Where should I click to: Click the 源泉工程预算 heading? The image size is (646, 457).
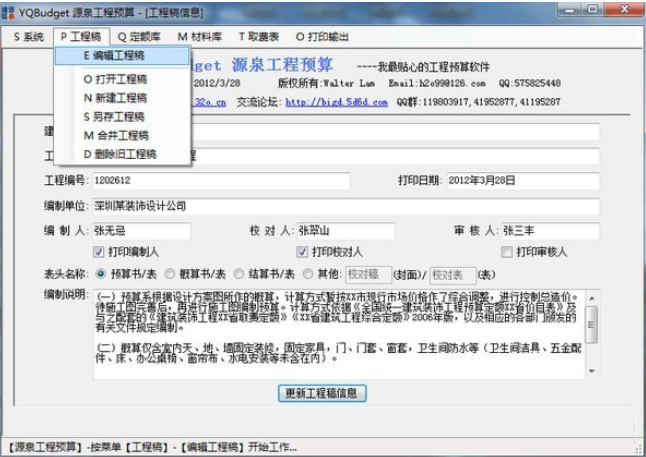[282, 65]
